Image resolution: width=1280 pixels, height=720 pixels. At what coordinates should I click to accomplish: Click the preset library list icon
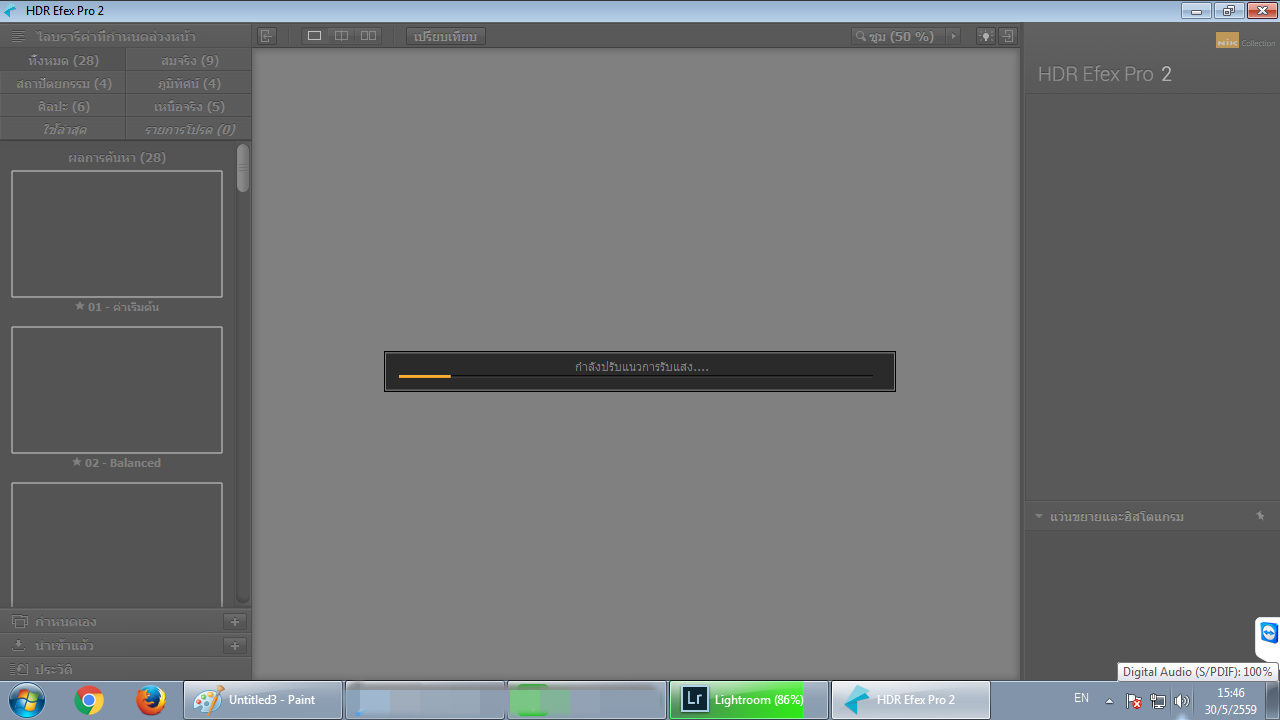pos(18,36)
